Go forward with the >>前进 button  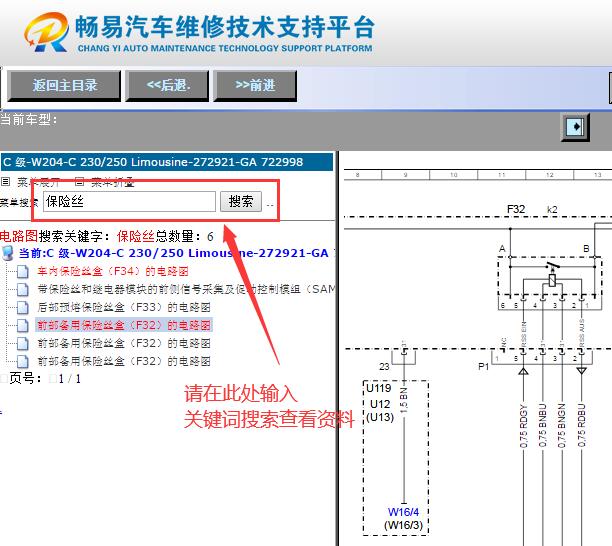tap(255, 85)
